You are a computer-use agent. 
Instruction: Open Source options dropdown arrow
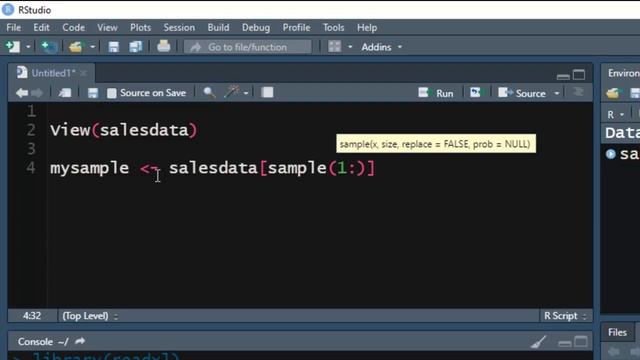point(557,93)
